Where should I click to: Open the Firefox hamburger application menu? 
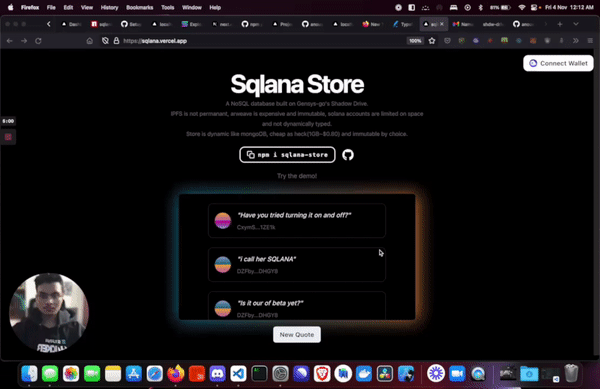(x=590, y=41)
